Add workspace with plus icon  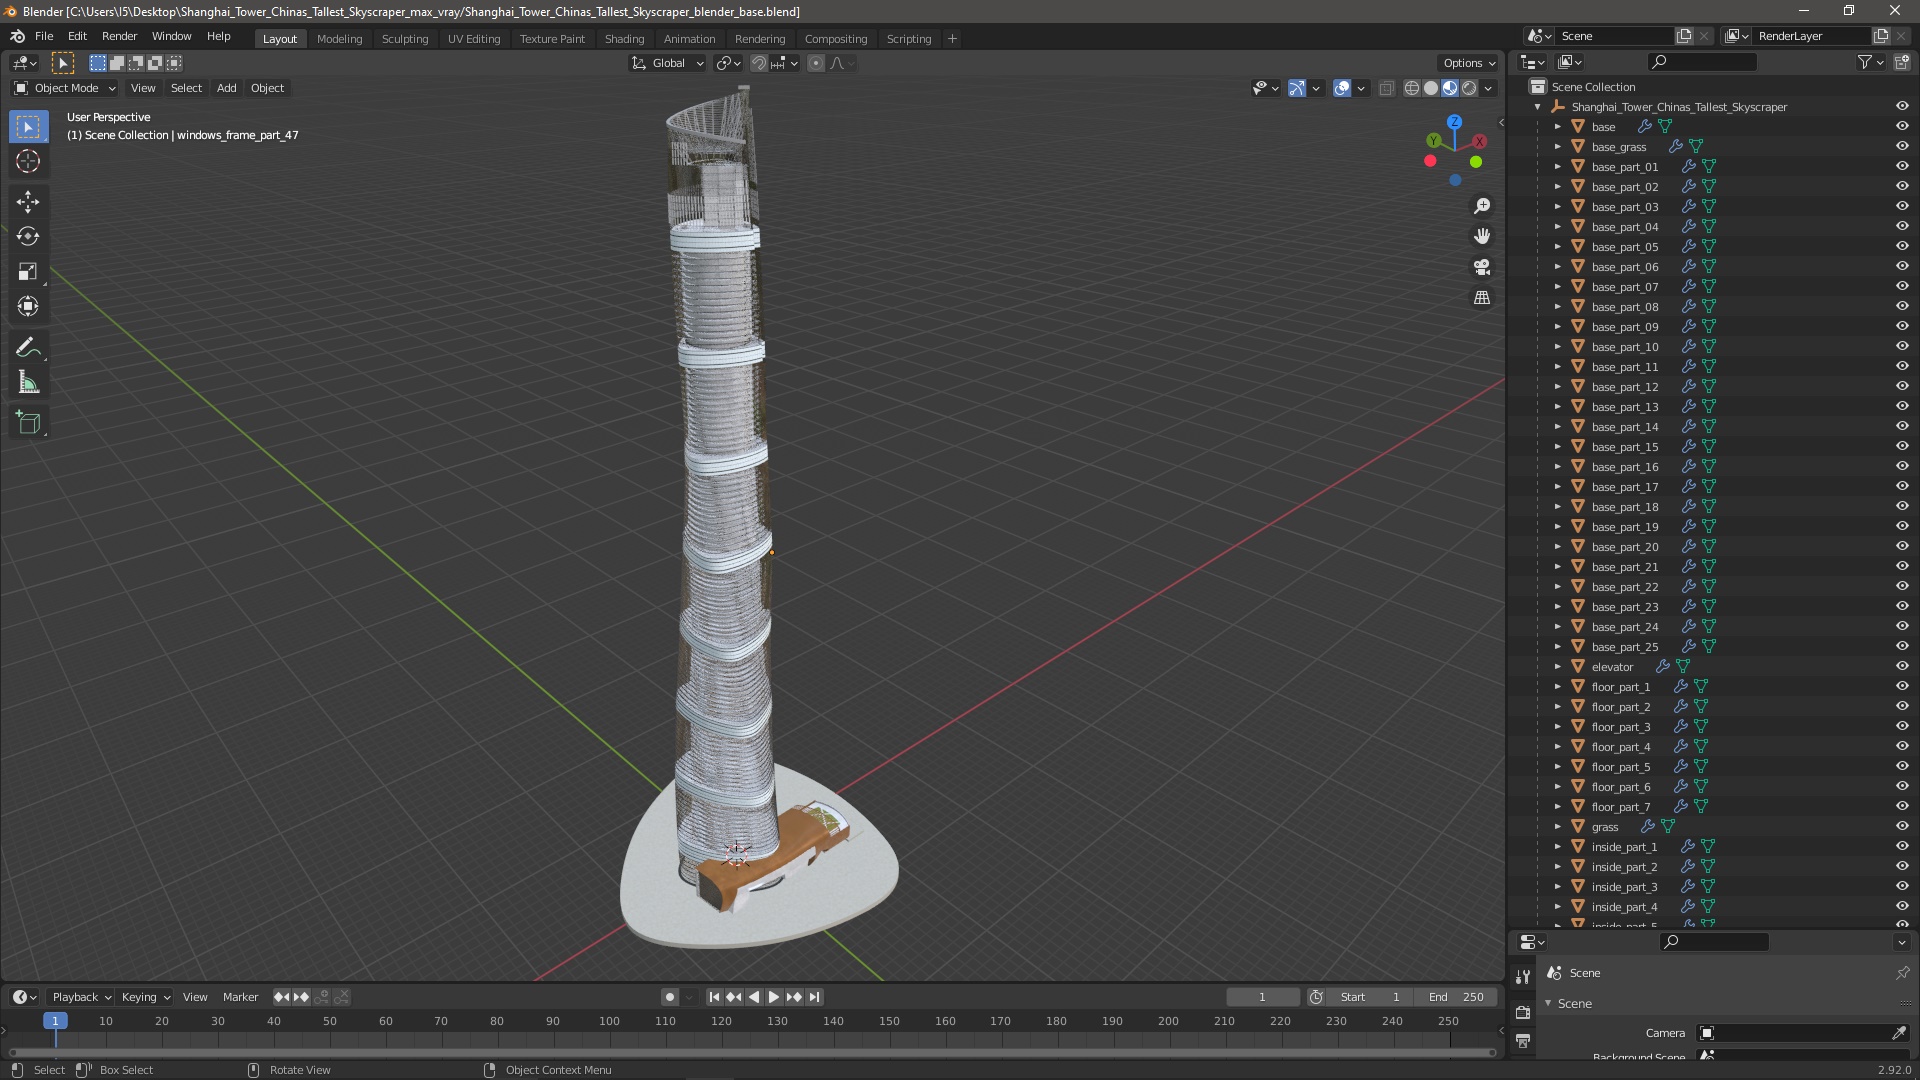952,38
